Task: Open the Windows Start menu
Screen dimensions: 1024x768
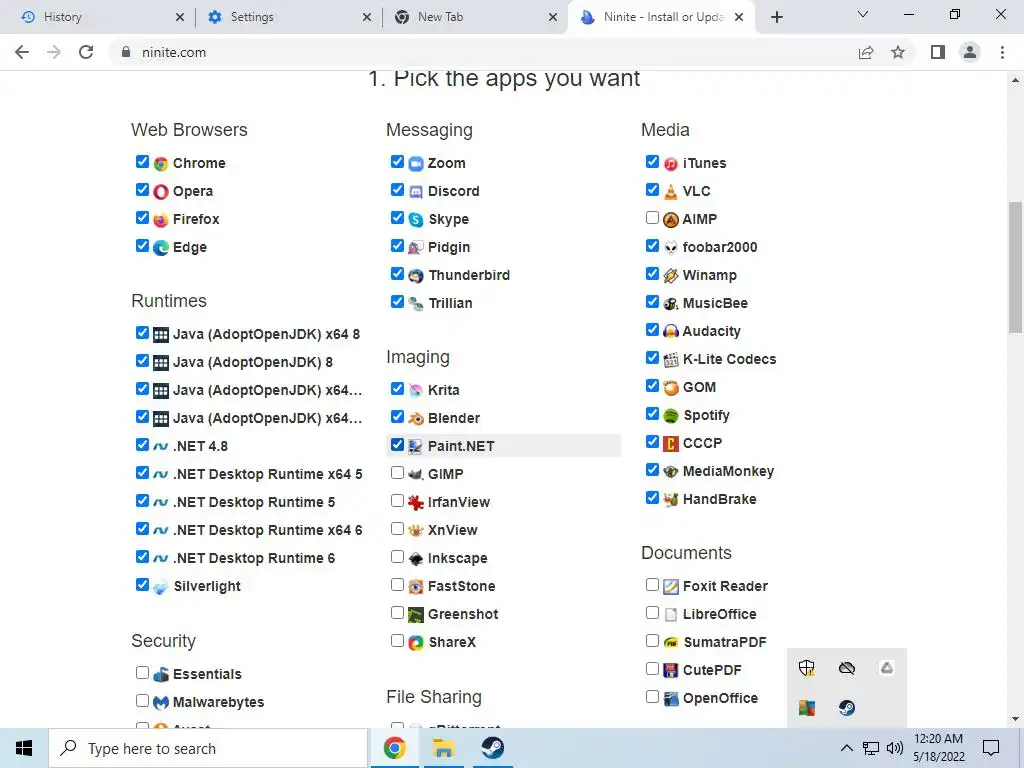Action: [24, 748]
